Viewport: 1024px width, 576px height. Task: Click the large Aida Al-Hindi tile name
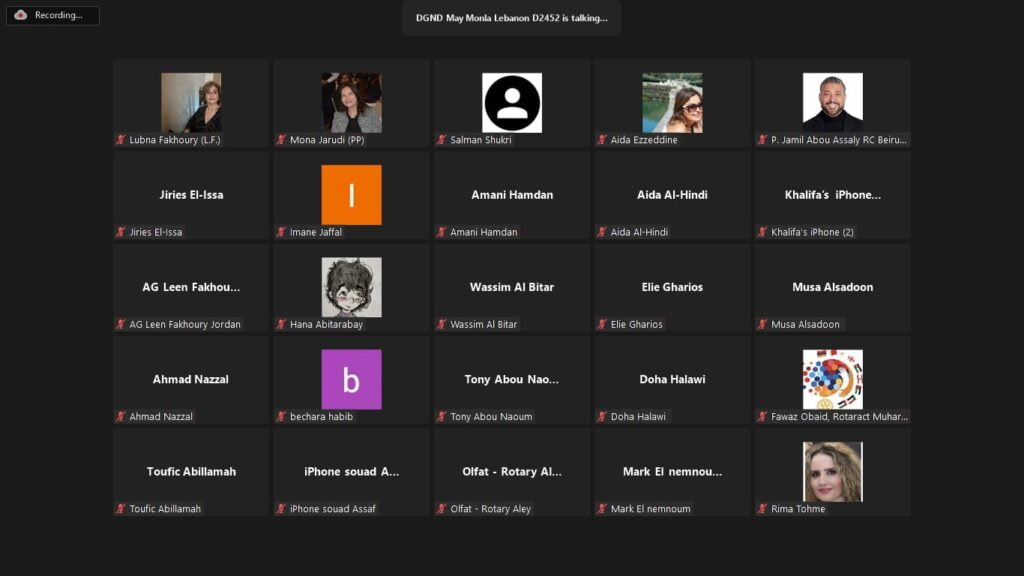[x=672, y=195]
